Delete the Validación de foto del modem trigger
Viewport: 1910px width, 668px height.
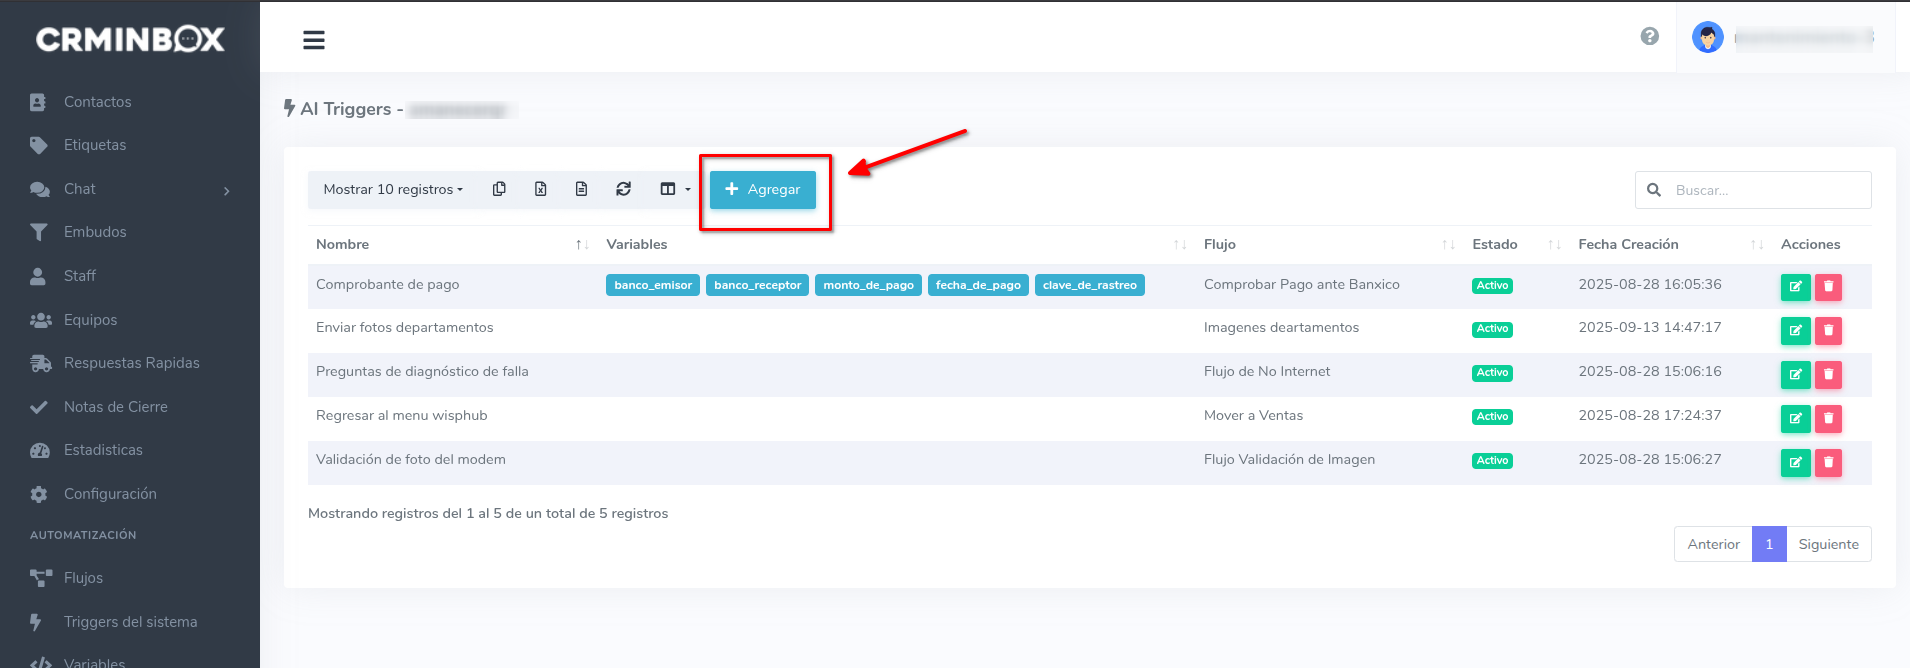point(1828,462)
